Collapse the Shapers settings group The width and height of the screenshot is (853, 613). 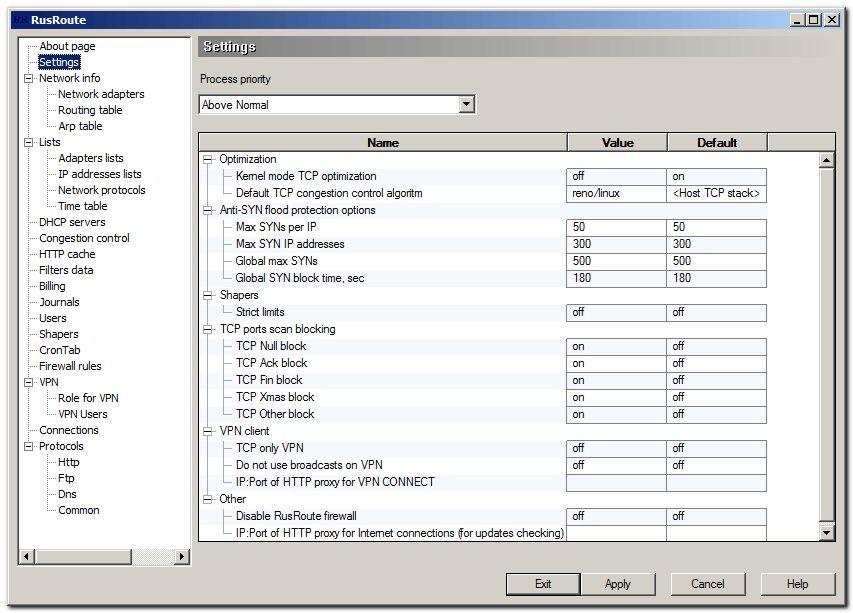[207, 295]
